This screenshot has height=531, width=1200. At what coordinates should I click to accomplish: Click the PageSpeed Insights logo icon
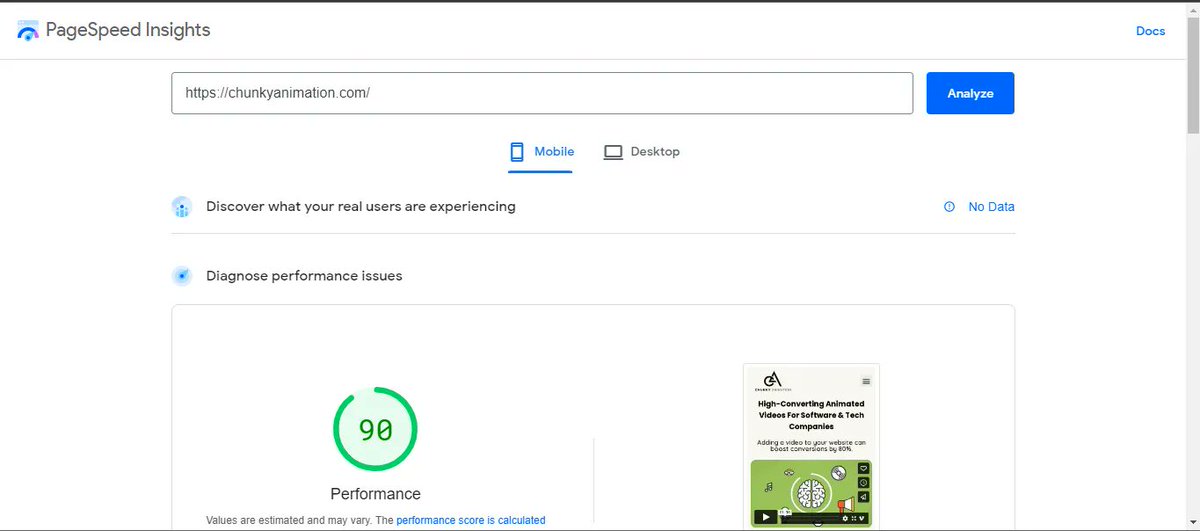coord(28,30)
